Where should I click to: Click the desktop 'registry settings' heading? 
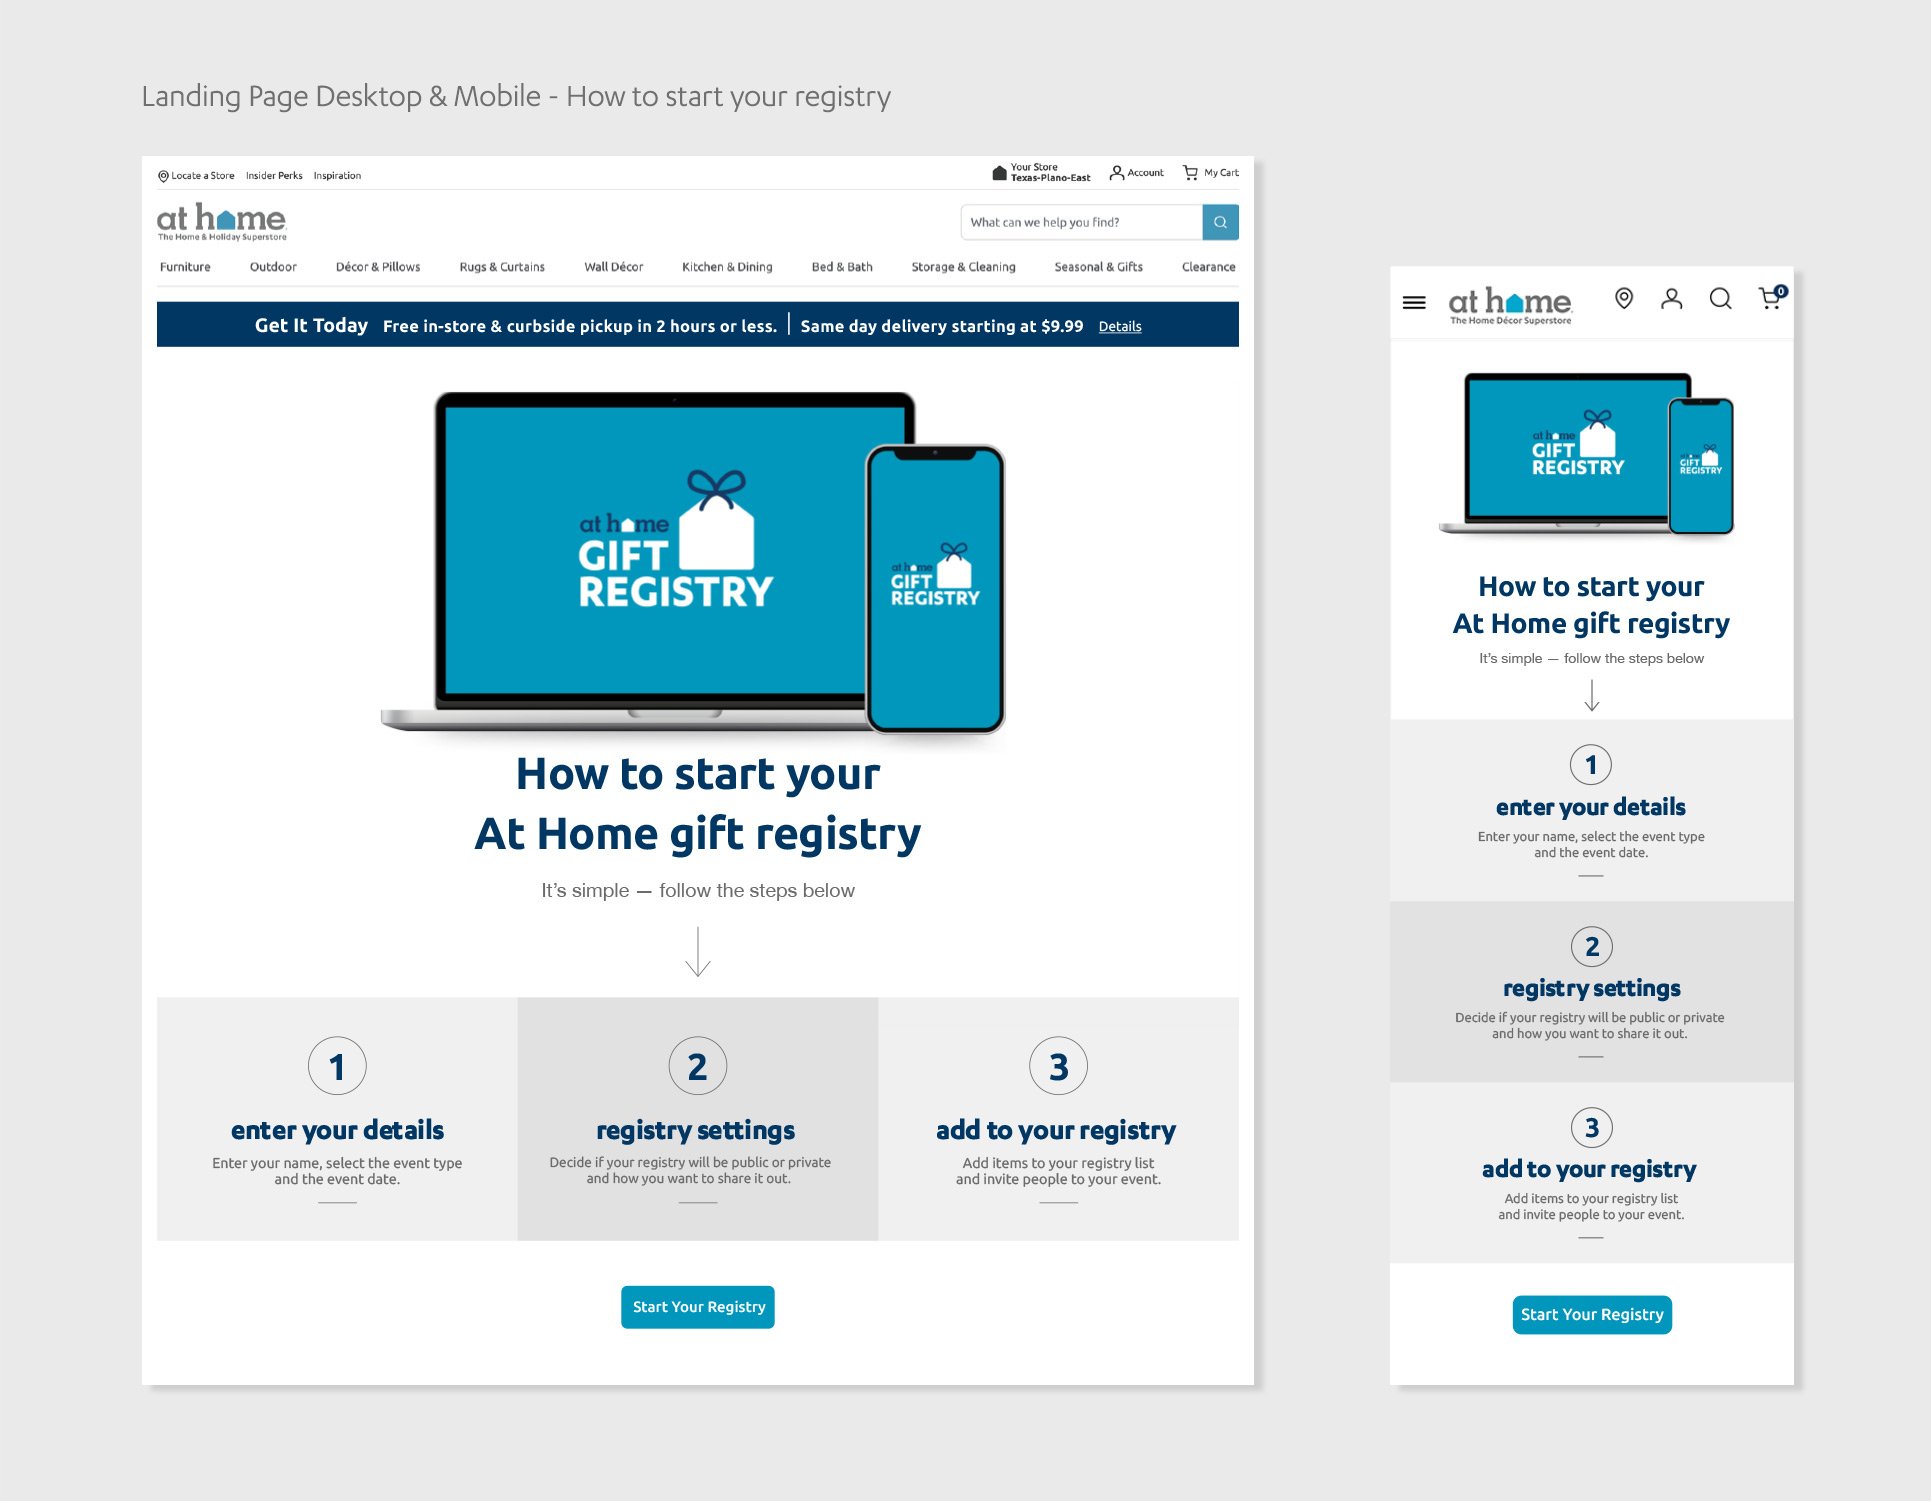(x=696, y=1130)
